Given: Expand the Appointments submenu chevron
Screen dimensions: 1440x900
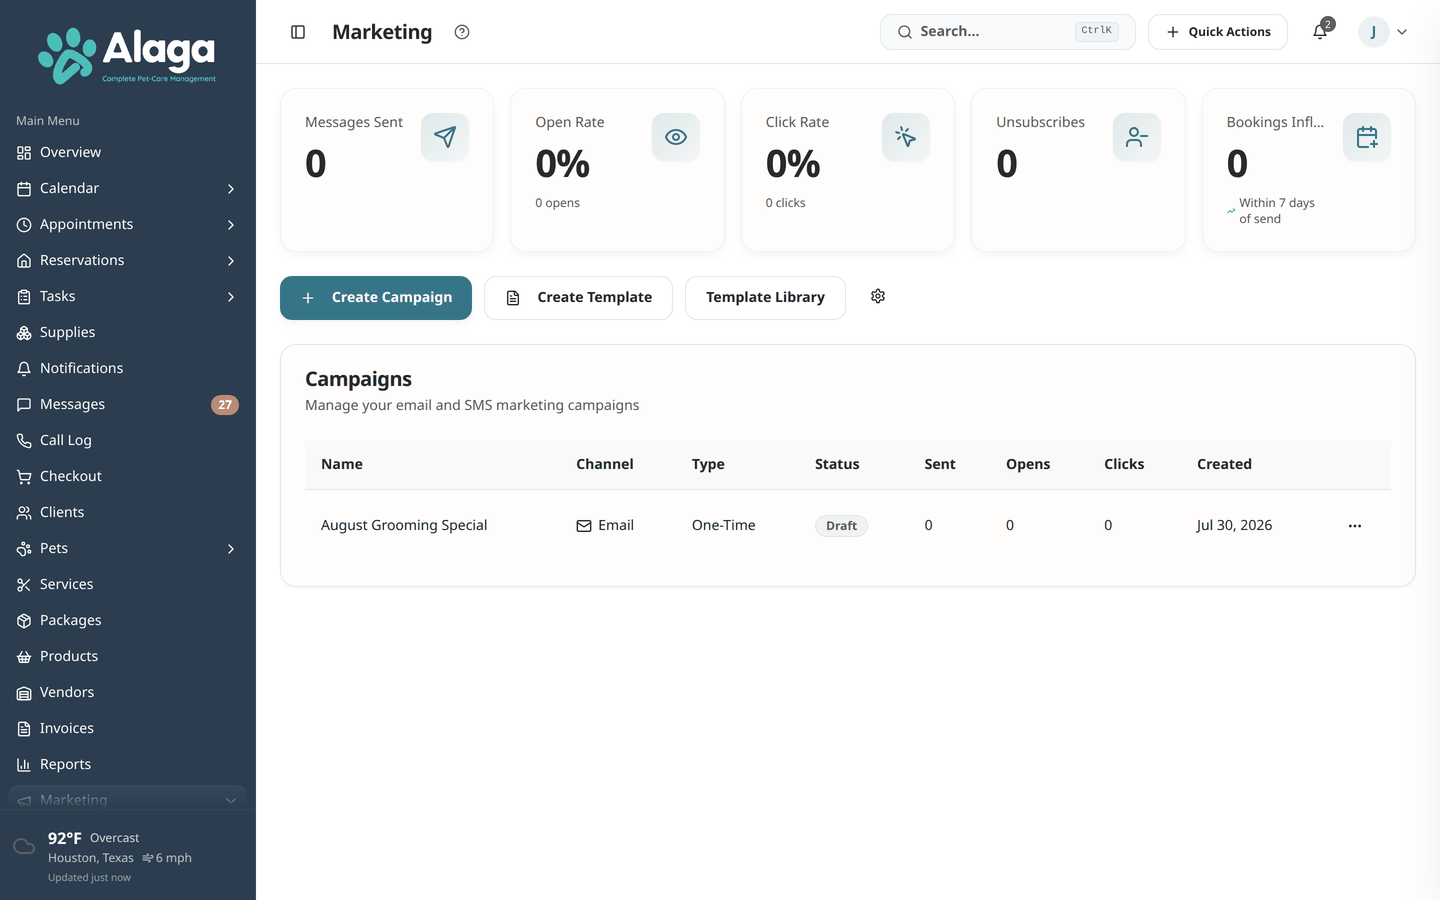Looking at the screenshot, I should pos(231,225).
